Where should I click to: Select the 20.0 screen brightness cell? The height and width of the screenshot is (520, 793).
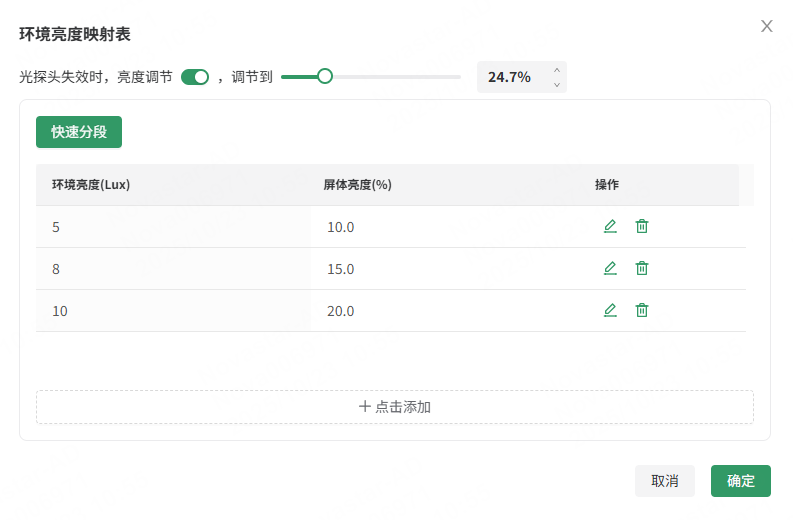(x=341, y=311)
